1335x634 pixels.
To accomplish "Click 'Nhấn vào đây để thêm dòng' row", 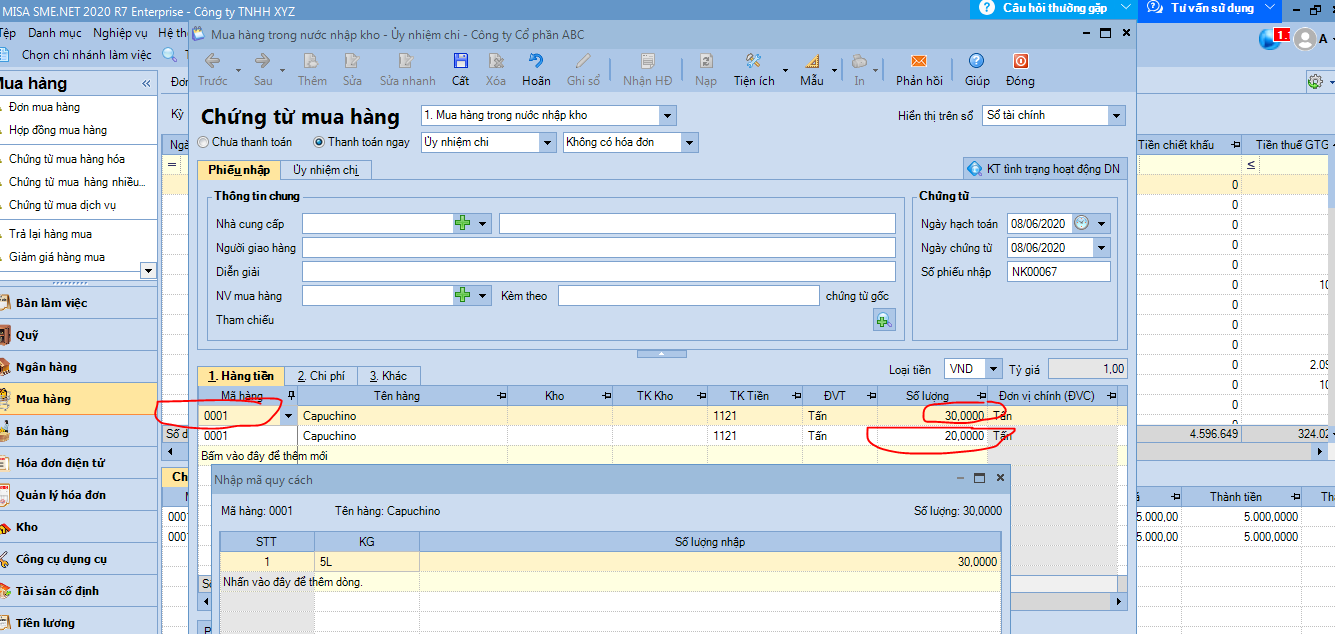I will 610,581.
